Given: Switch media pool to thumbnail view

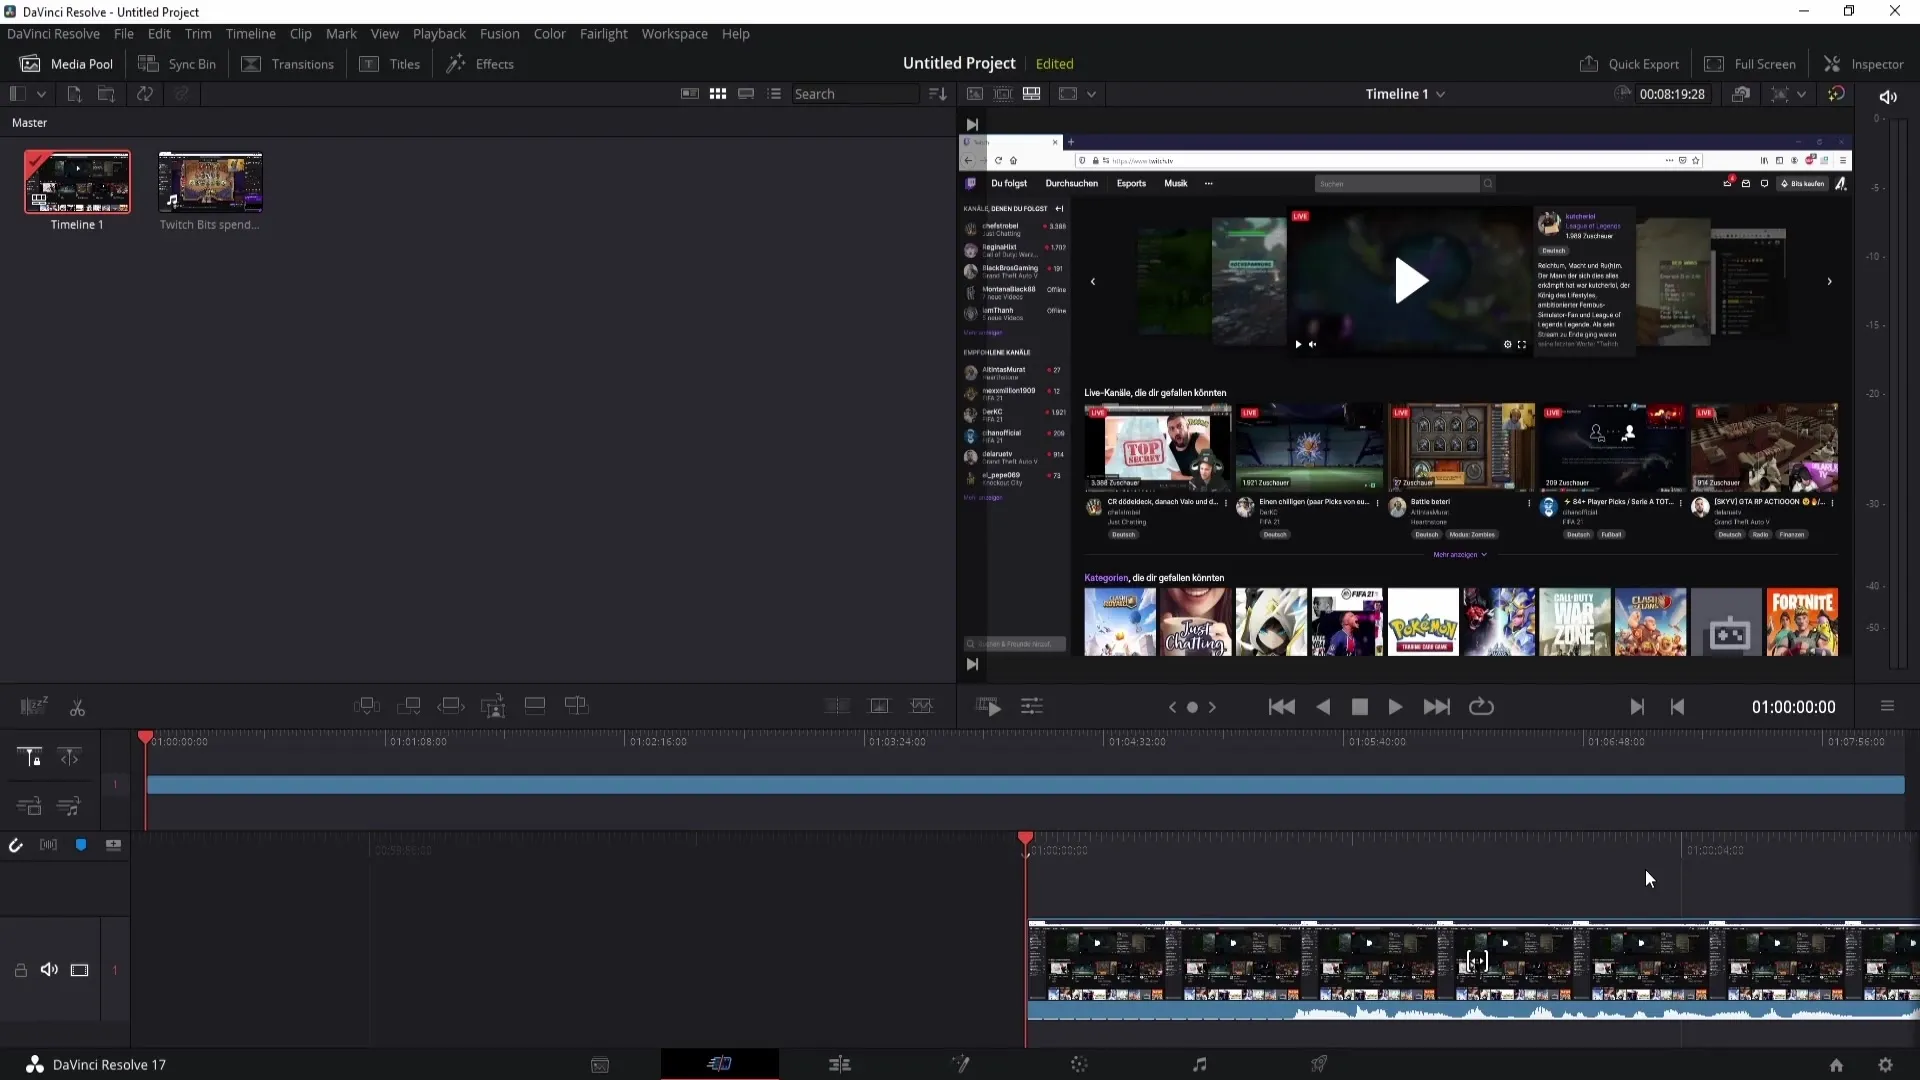Looking at the screenshot, I should (x=718, y=94).
